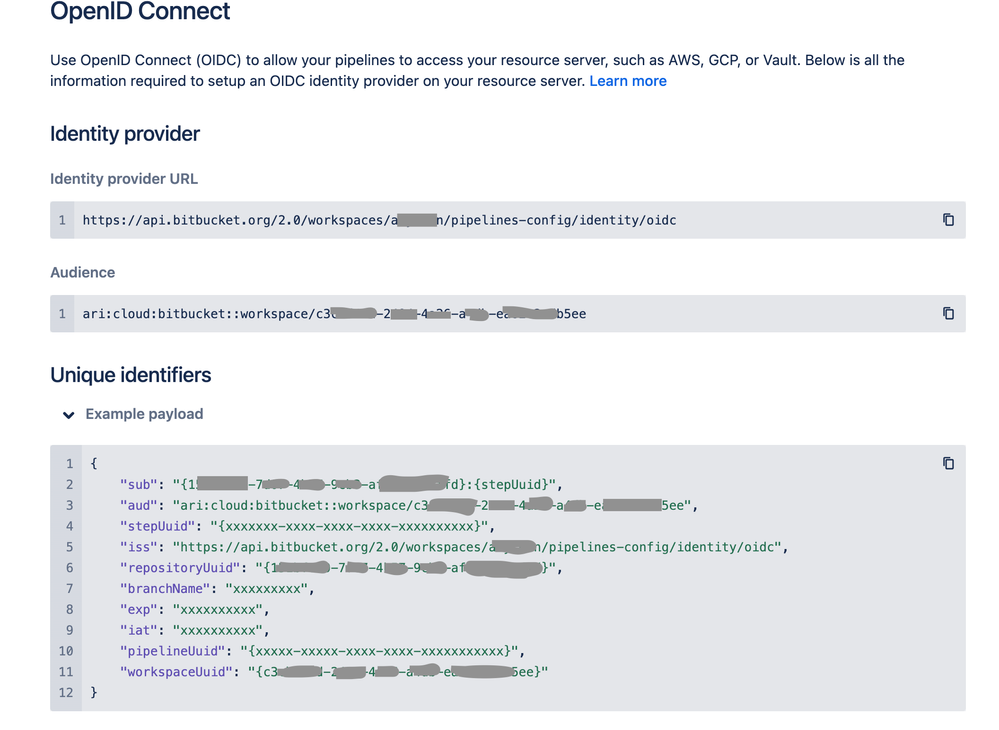999x730 pixels.
Task: Click the "iss" key in payload
Action: click(x=138, y=547)
